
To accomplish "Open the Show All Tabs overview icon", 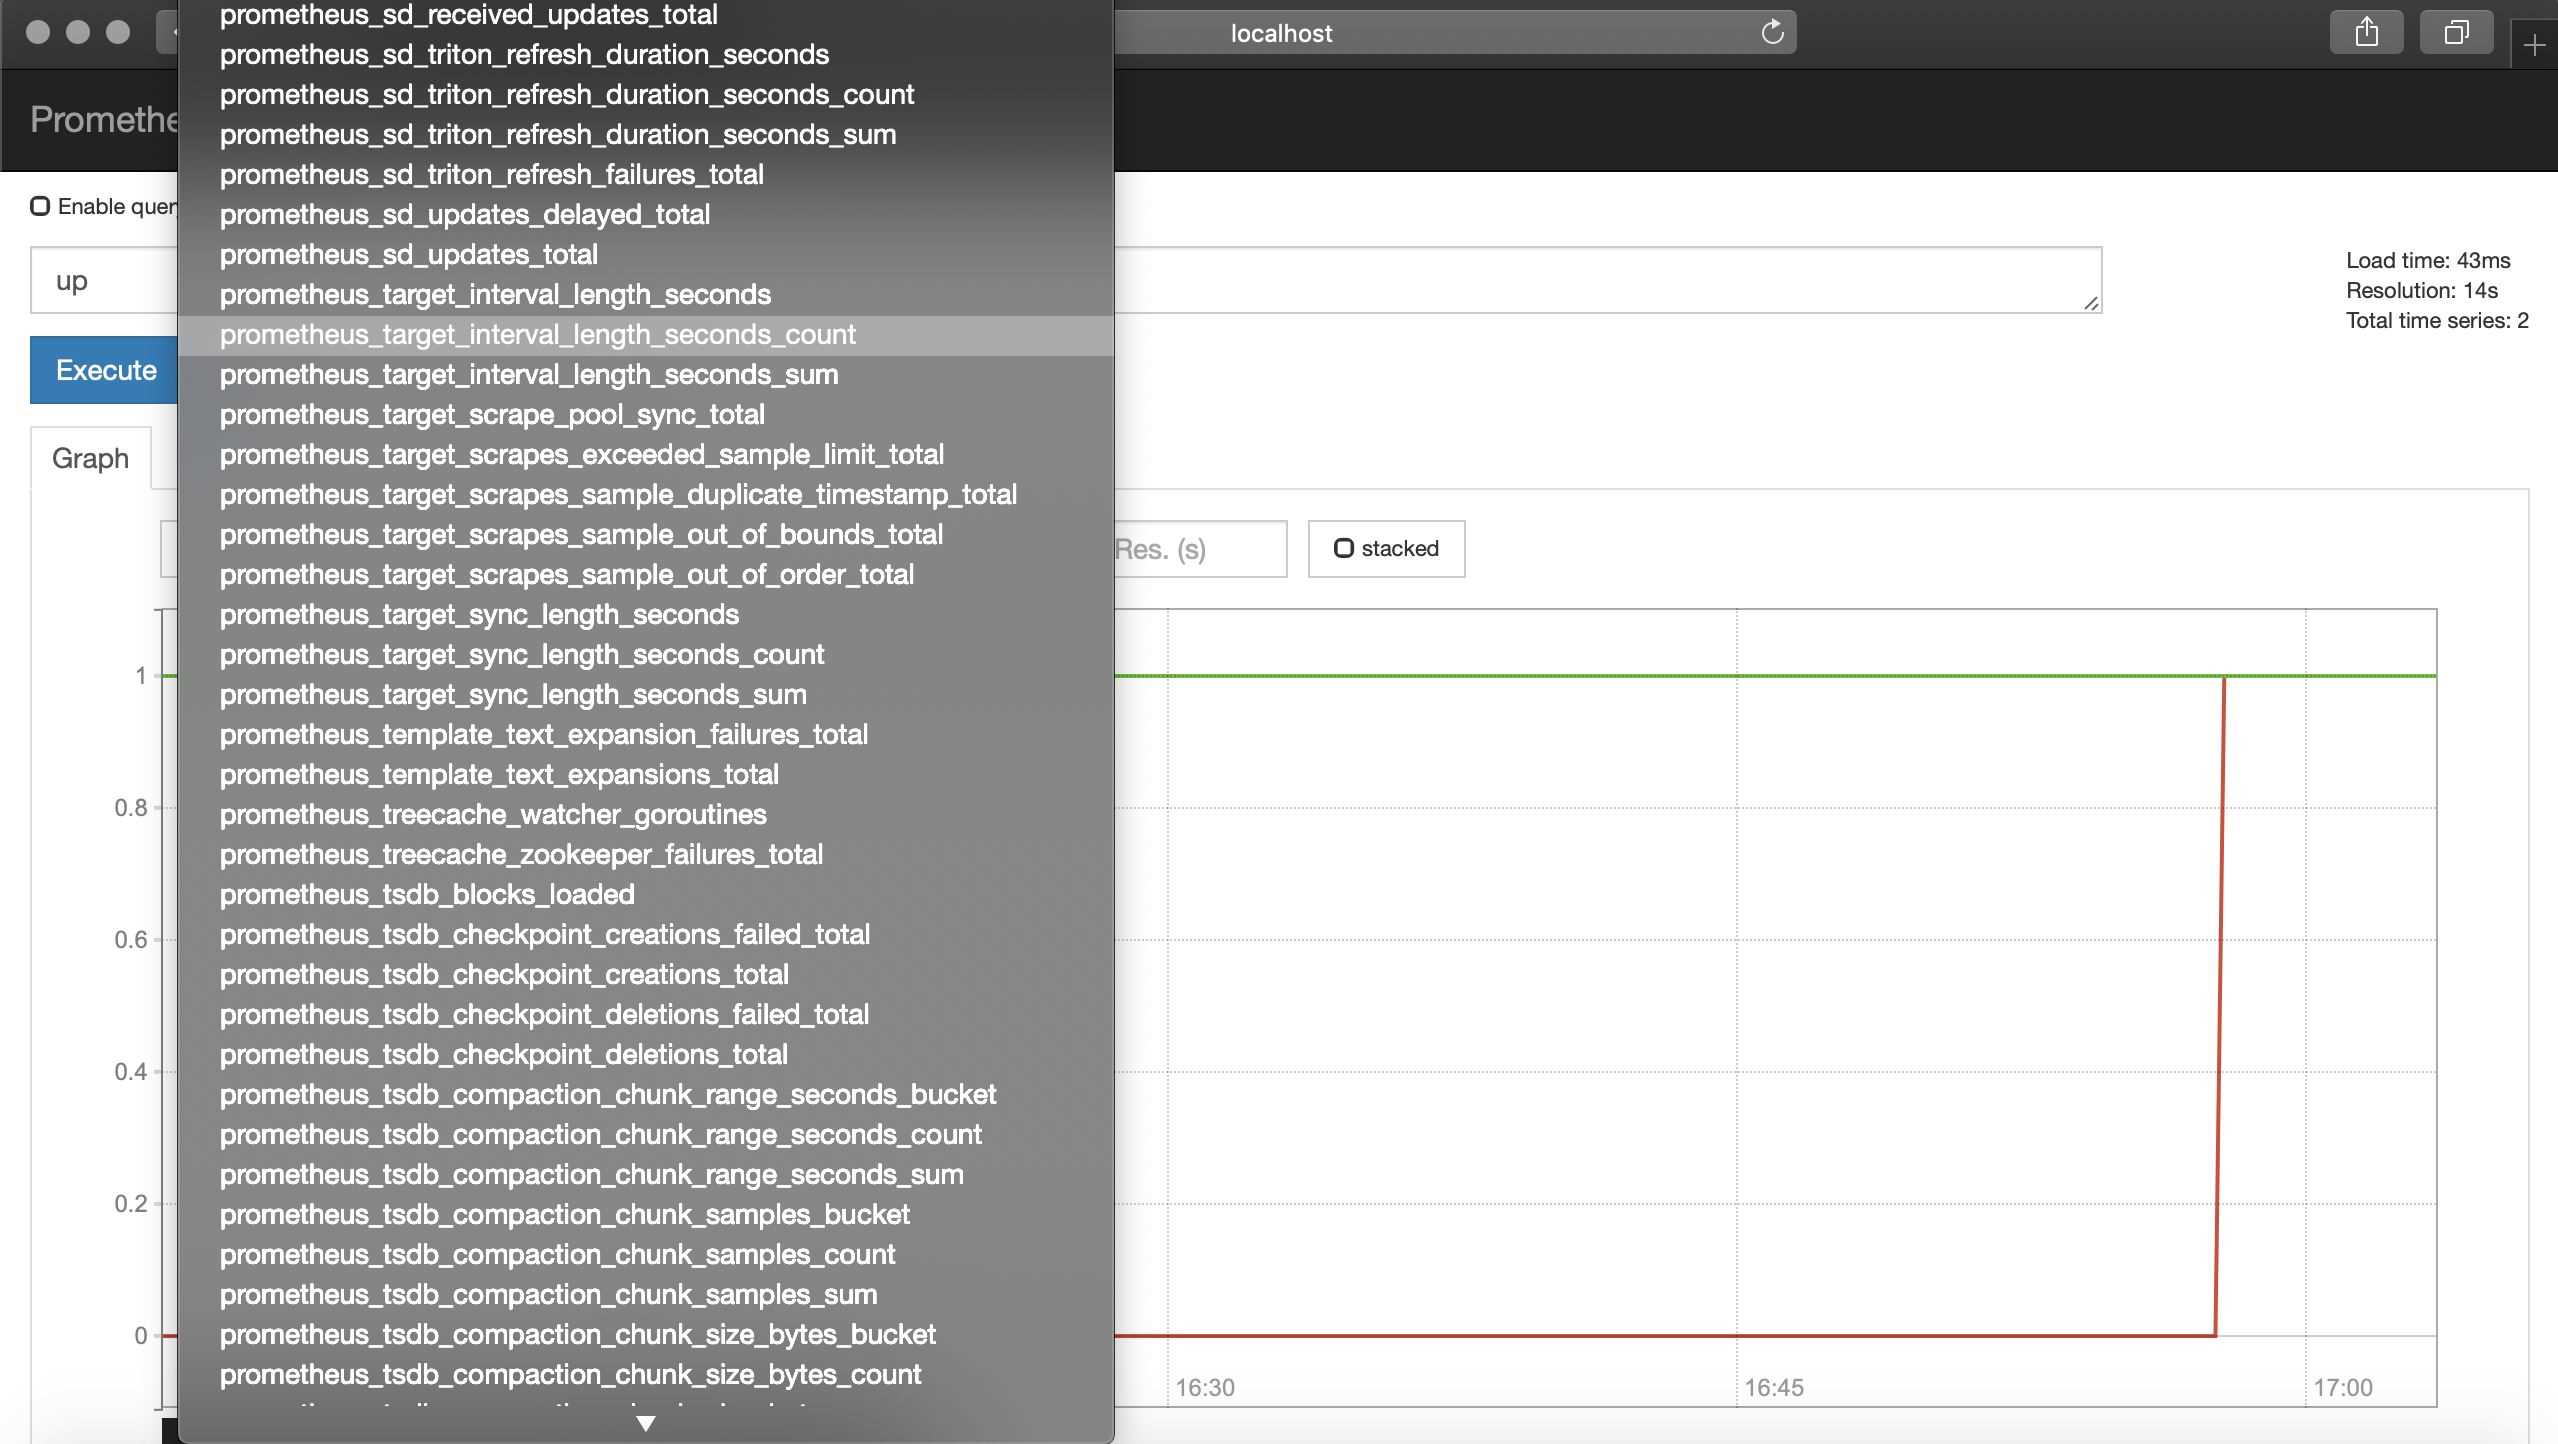I will click(2455, 31).
